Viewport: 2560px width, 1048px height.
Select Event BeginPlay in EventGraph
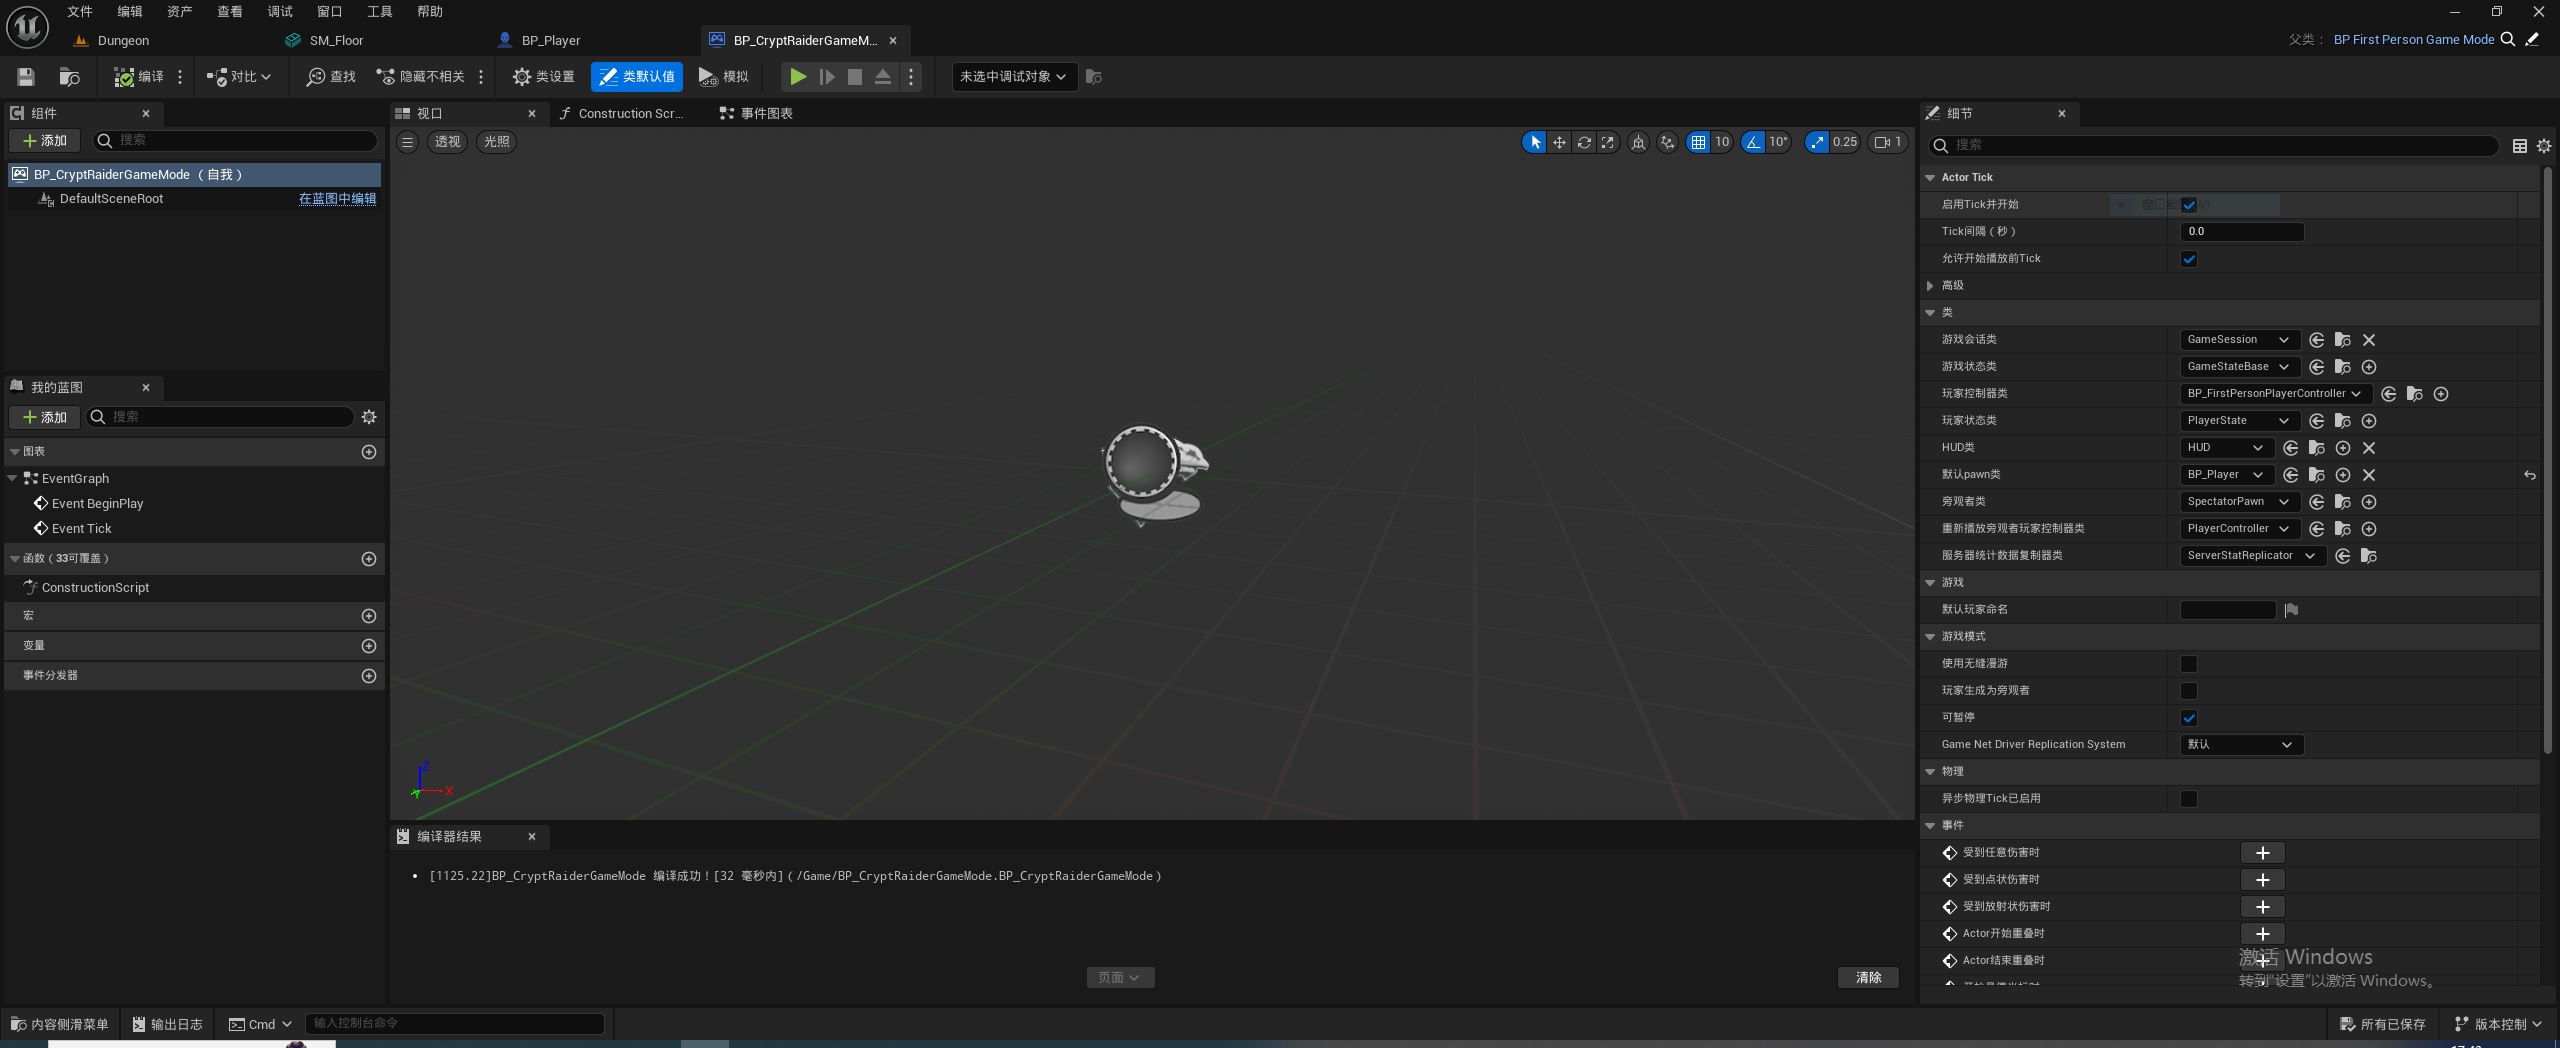[97, 504]
